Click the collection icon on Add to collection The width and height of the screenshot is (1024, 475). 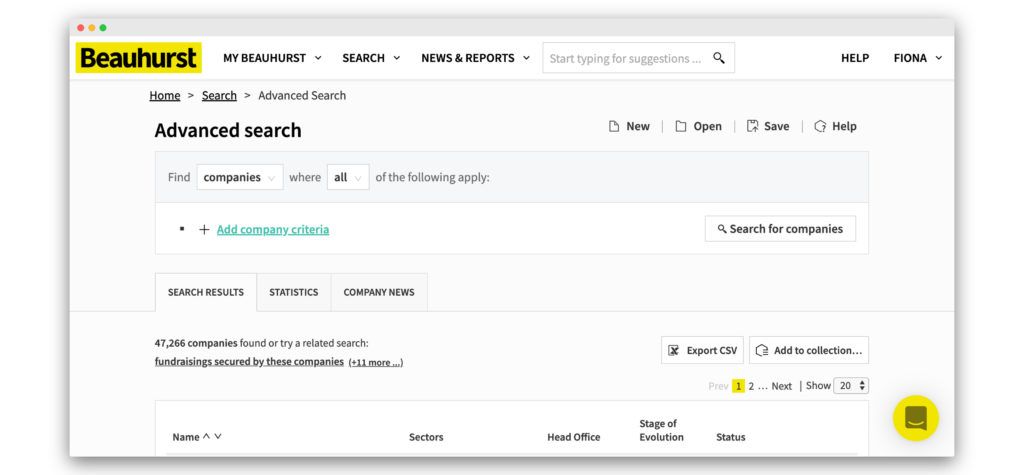761,351
